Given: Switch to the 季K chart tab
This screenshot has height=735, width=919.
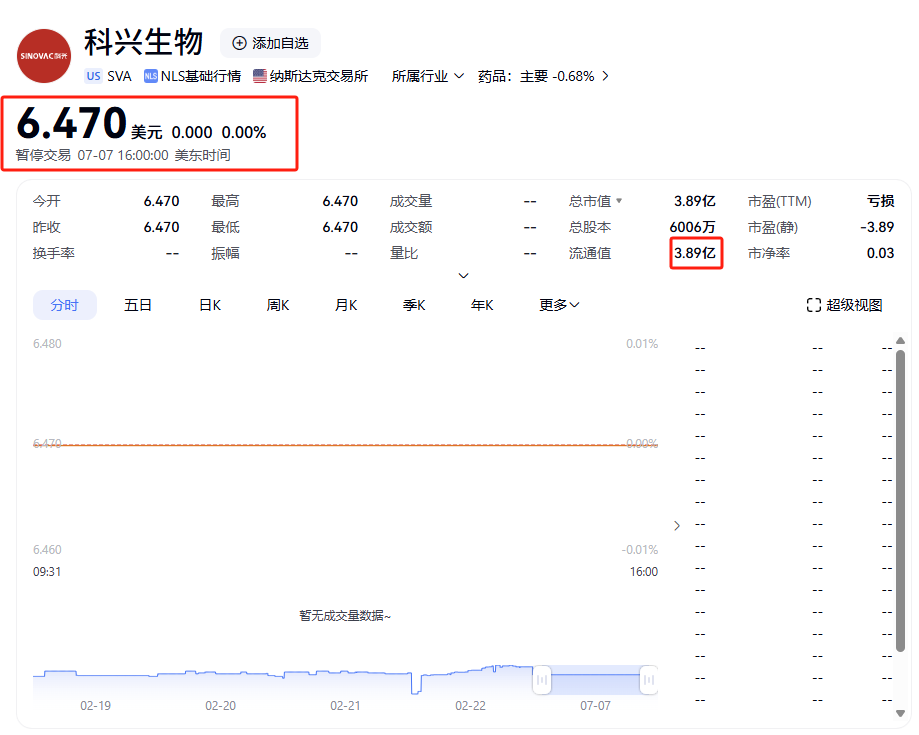Looking at the screenshot, I should pos(414,305).
